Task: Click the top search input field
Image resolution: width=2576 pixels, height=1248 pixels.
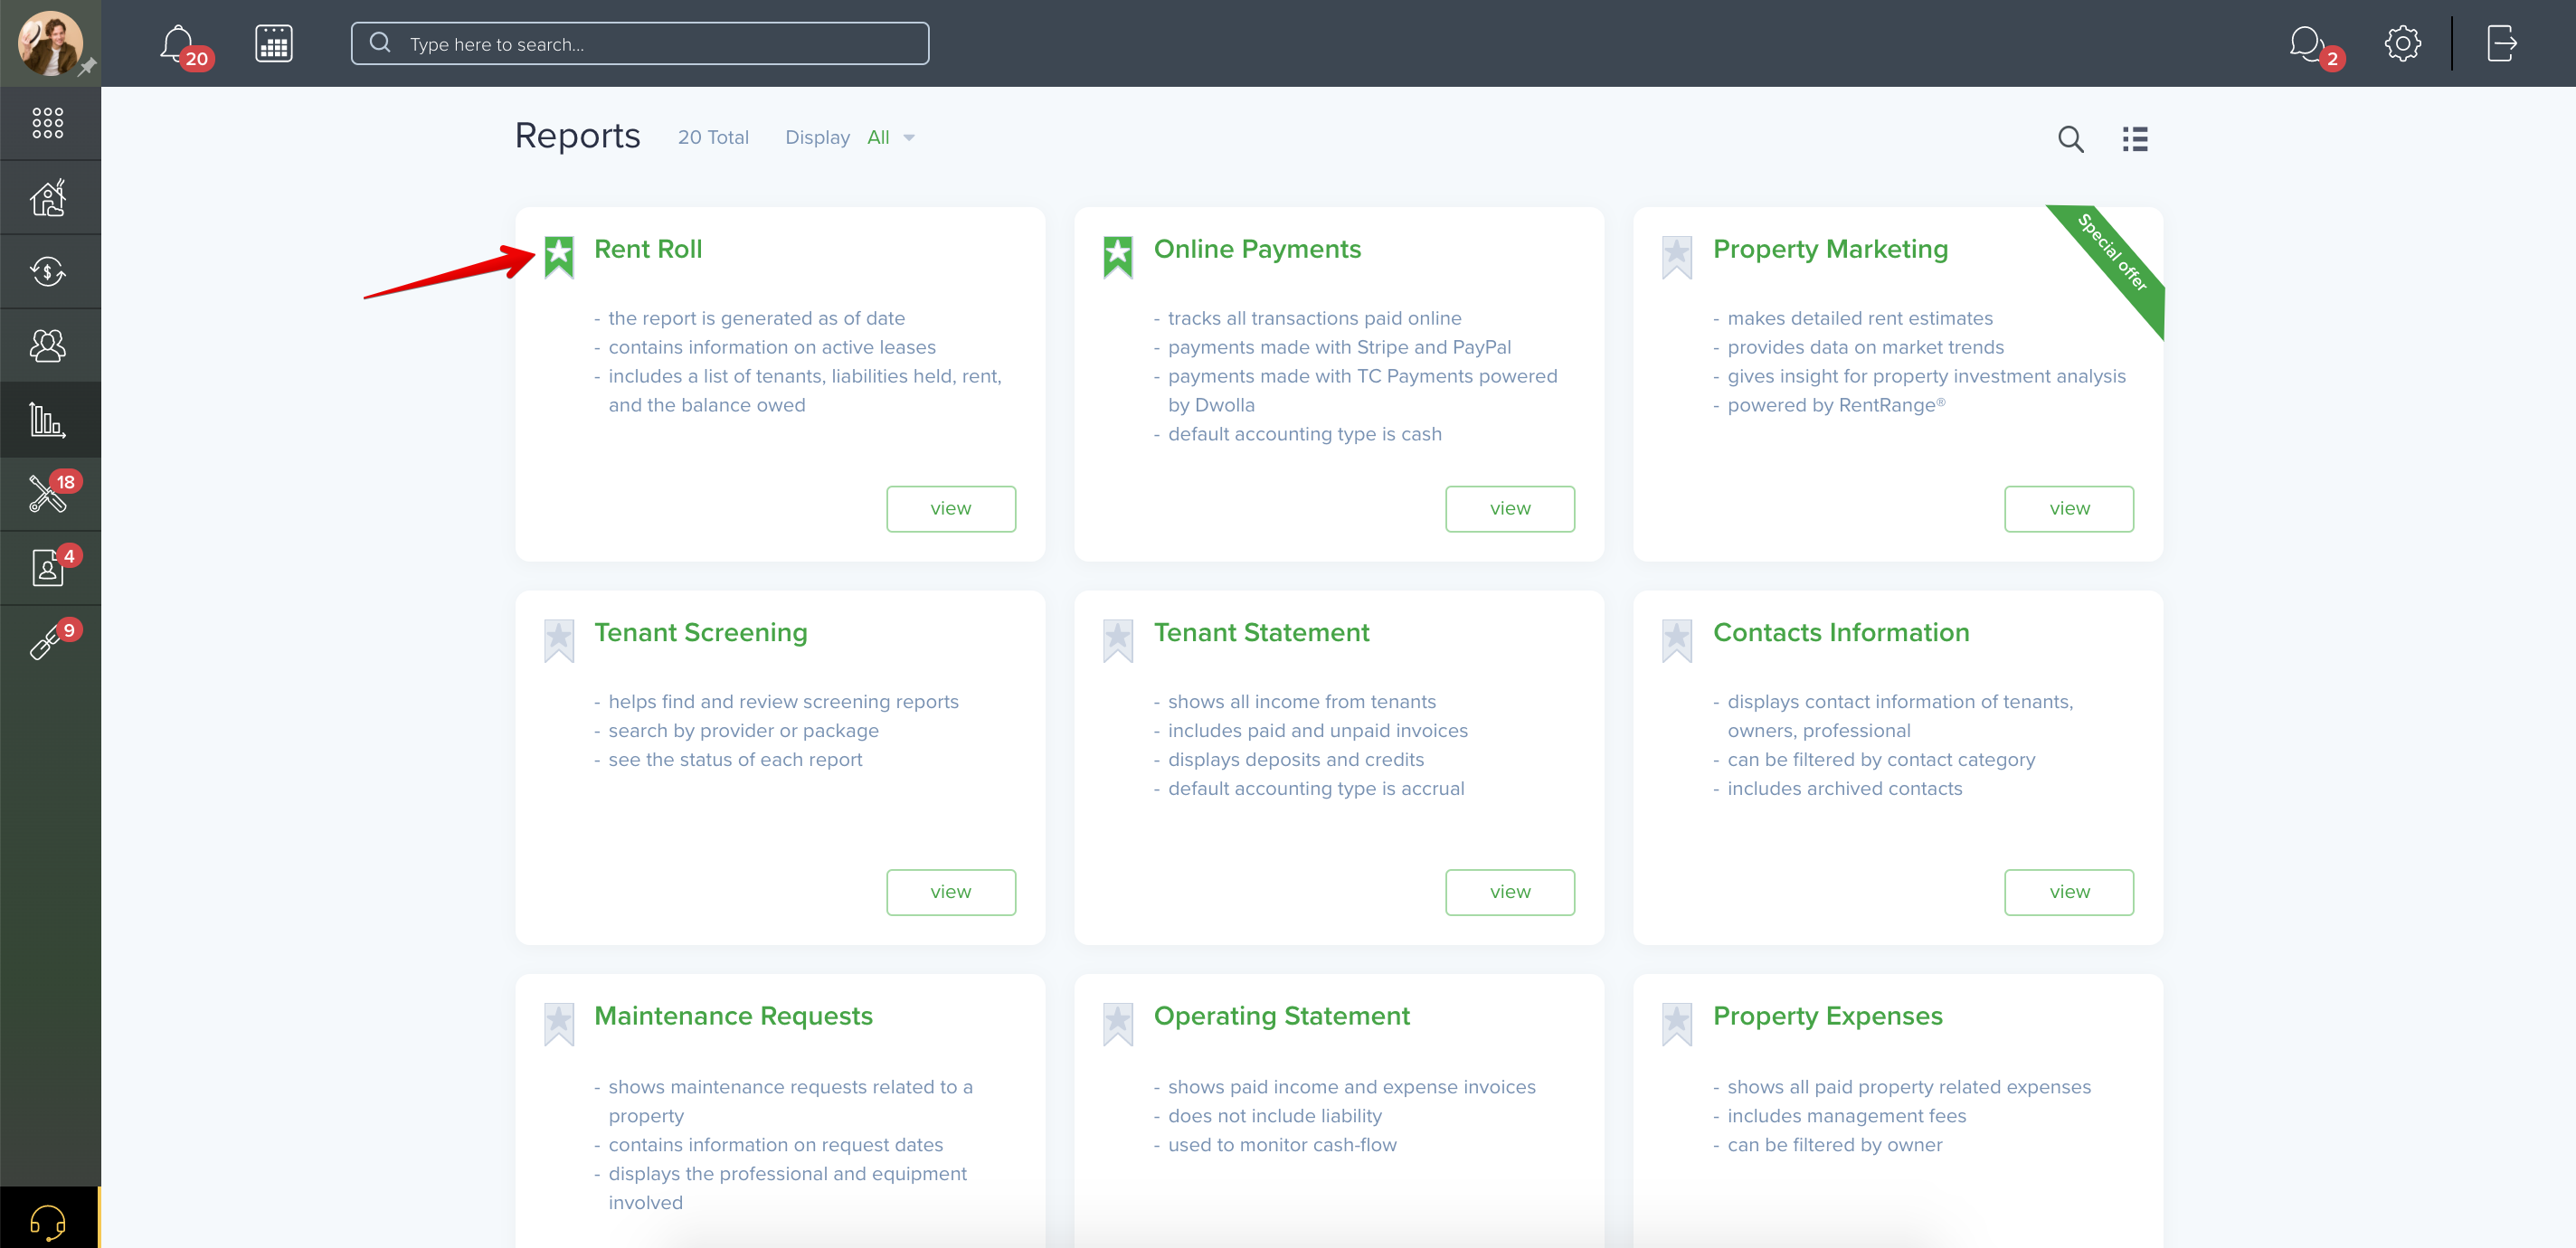Action: 640,43
